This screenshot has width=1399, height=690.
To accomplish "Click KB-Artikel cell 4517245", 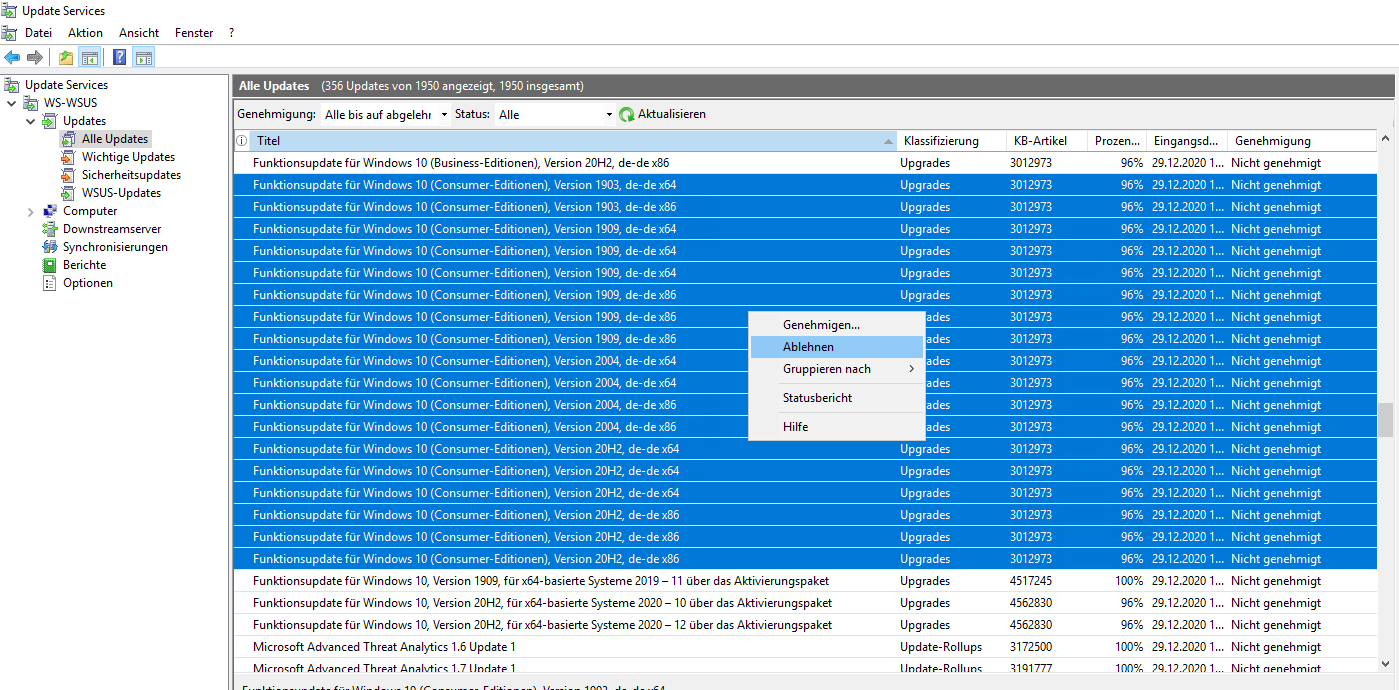I will pyautogui.click(x=1031, y=581).
